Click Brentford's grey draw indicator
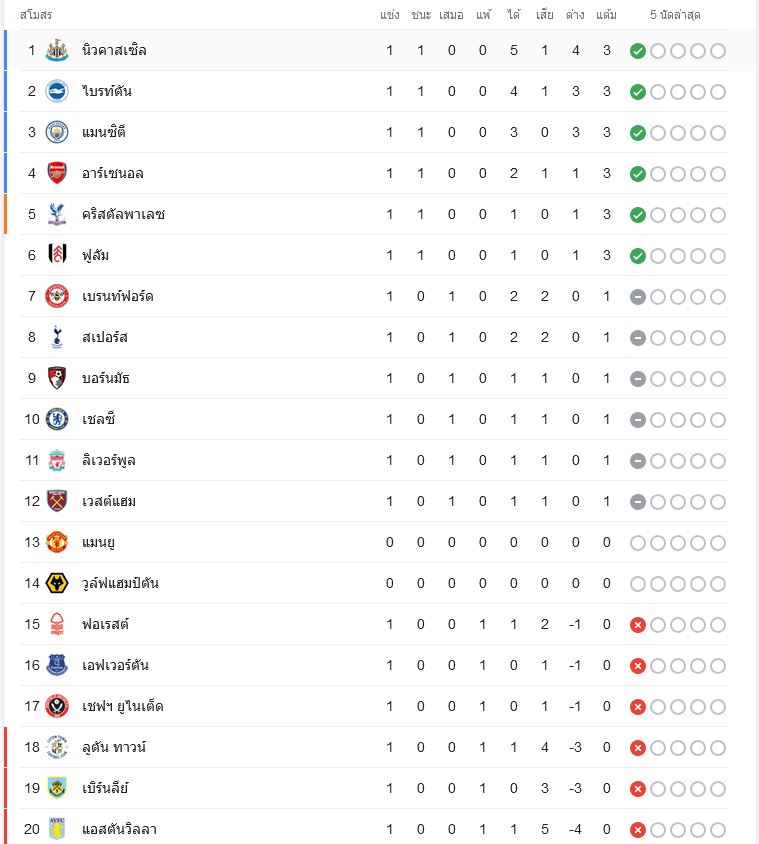The width and height of the screenshot is (759, 844). pyautogui.click(x=637, y=297)
